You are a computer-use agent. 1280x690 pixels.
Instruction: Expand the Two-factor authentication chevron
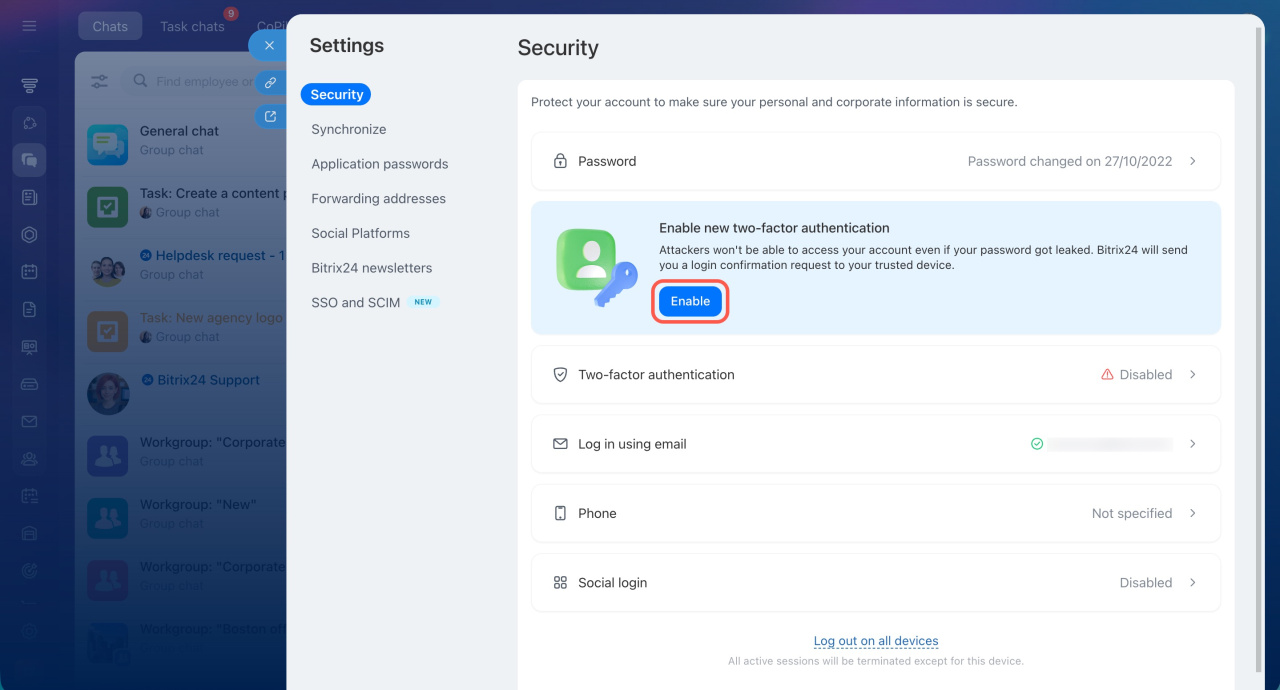coord(1193,375)
